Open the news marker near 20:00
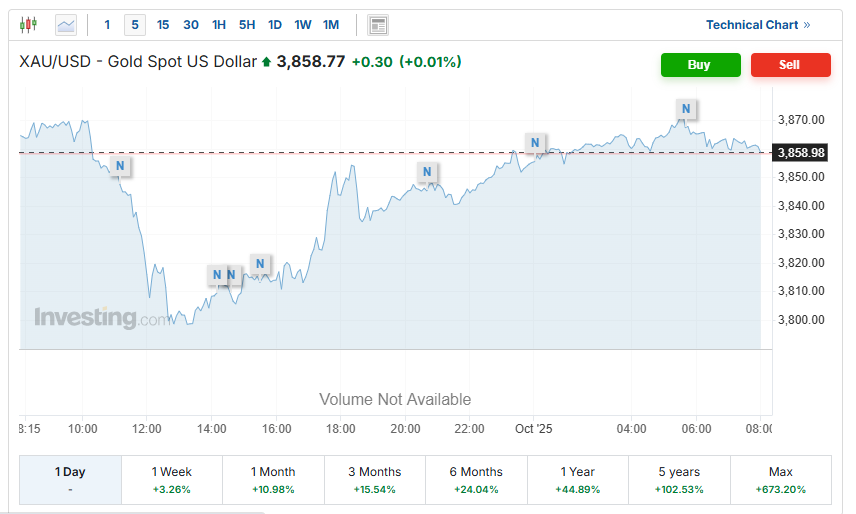Viewport: 856px width, 514px height. point(427,172)
